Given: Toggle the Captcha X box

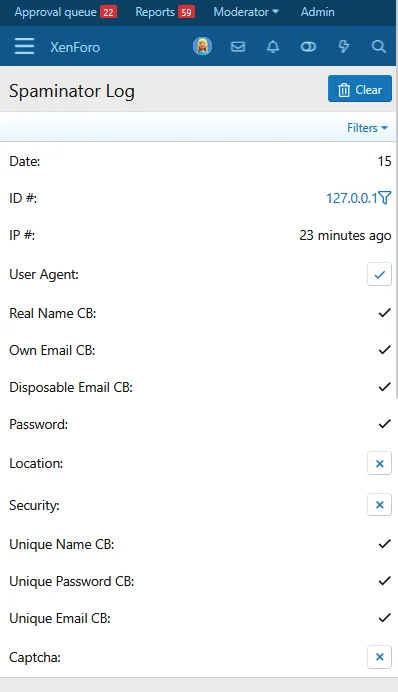Looking at the screenshot, I should pos(379,657).
